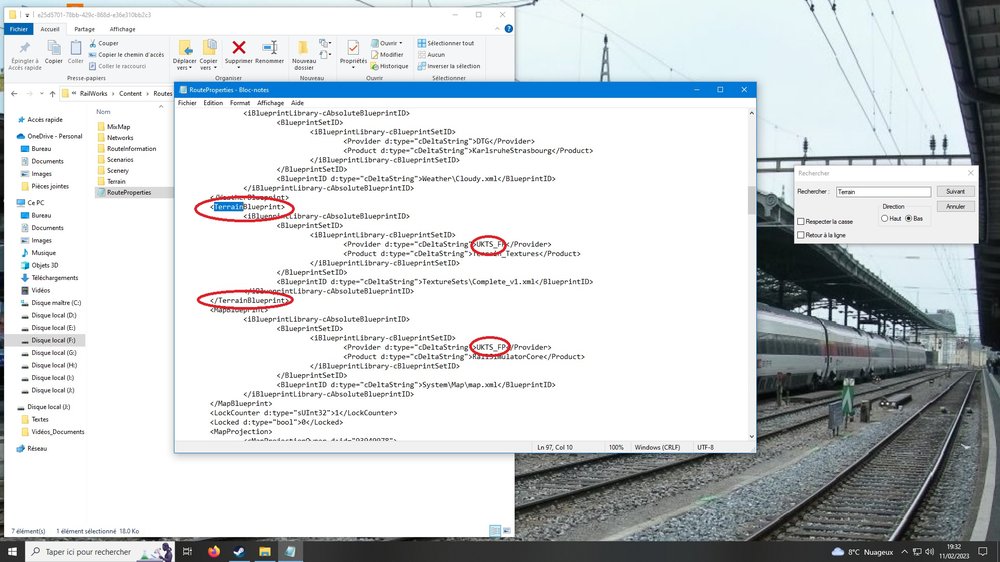Switch to the Partage ribbon tab
The width and height of the screenshot is (1000, 562).
(84, 29)
